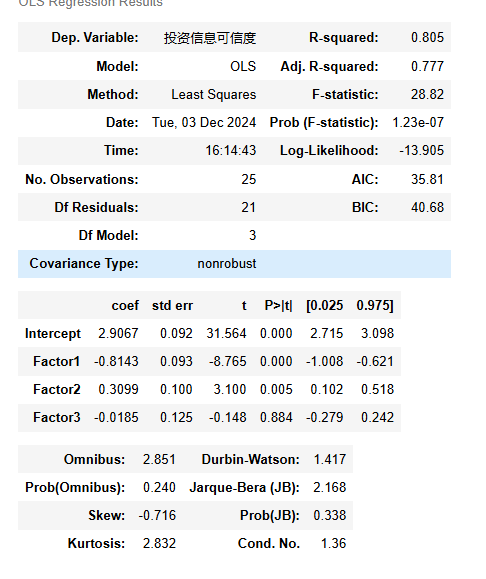486x579 pixels.
Task: Select the Dep. Variable label
Action: 95,37
